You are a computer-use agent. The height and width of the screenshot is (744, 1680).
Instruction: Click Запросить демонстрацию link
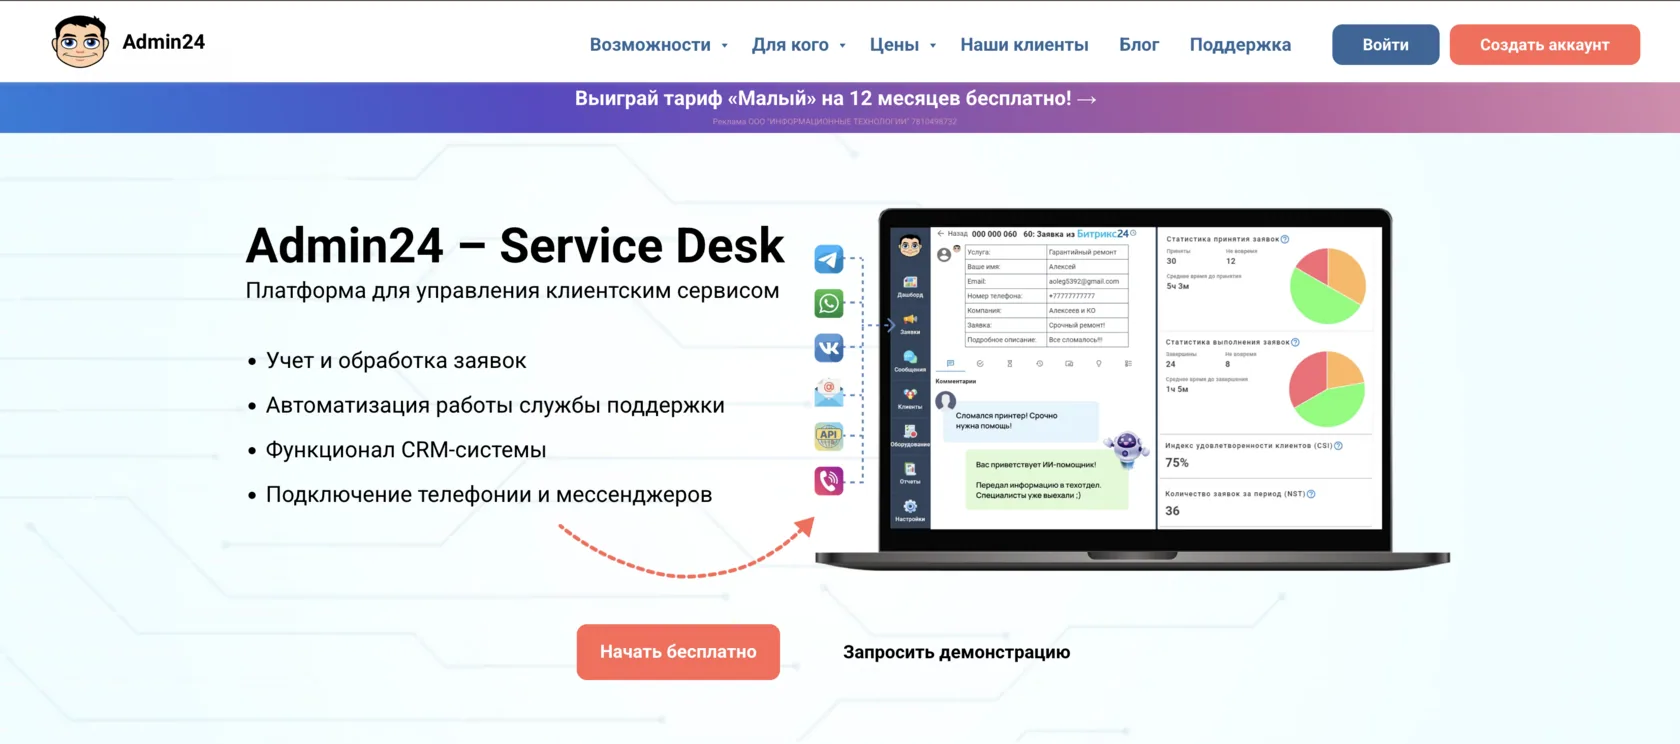[956, 652]
